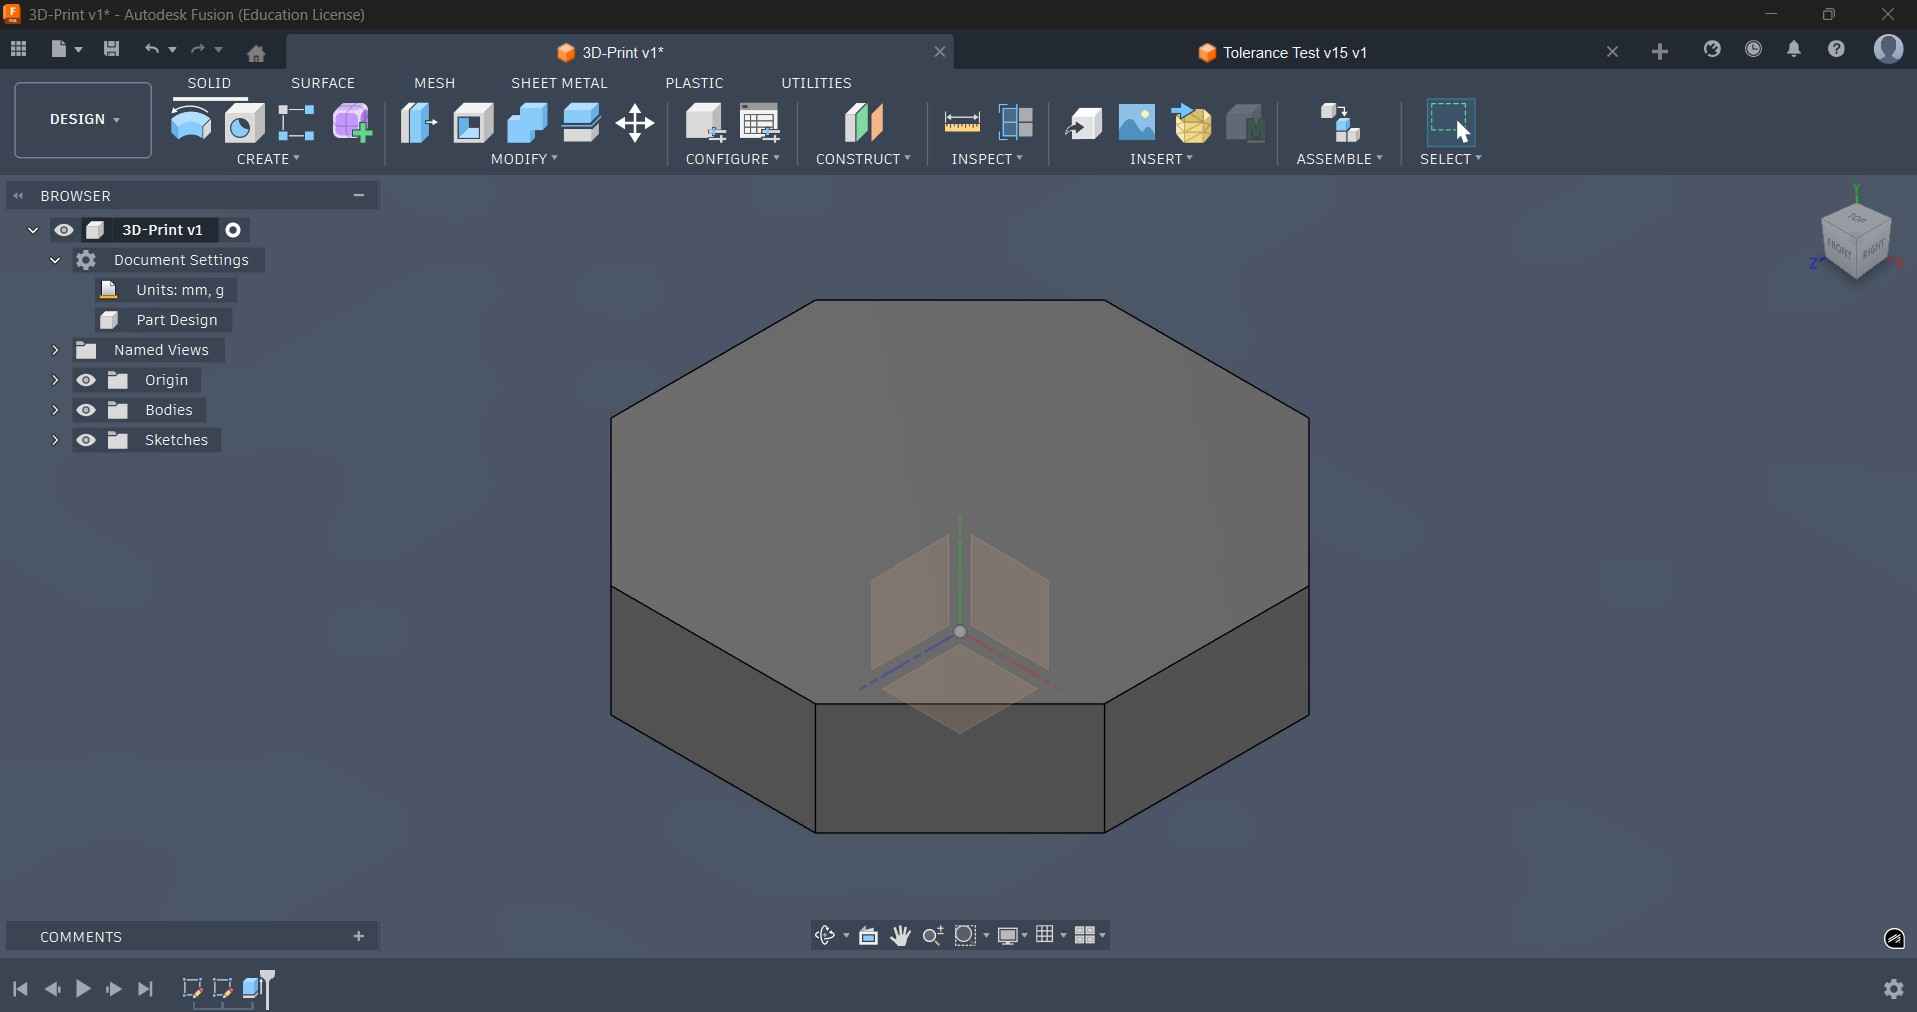Viewport: 1917px width, 1012px height.
Task: Open the CREATE dropdown menu
Action: pyautogui.click(x=268, y=159)
